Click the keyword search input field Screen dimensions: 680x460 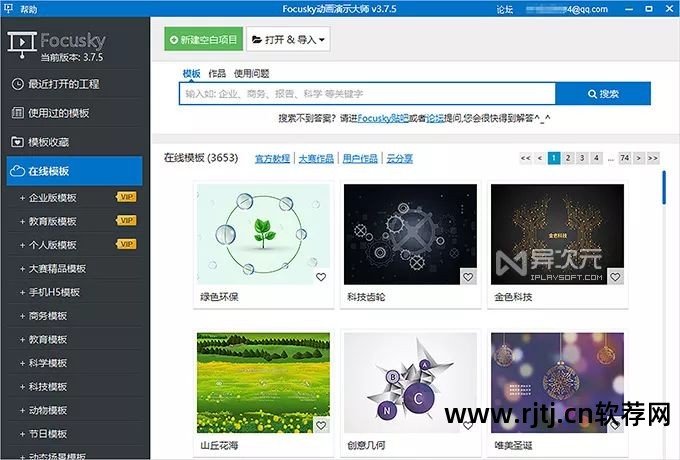pos(367,94)
